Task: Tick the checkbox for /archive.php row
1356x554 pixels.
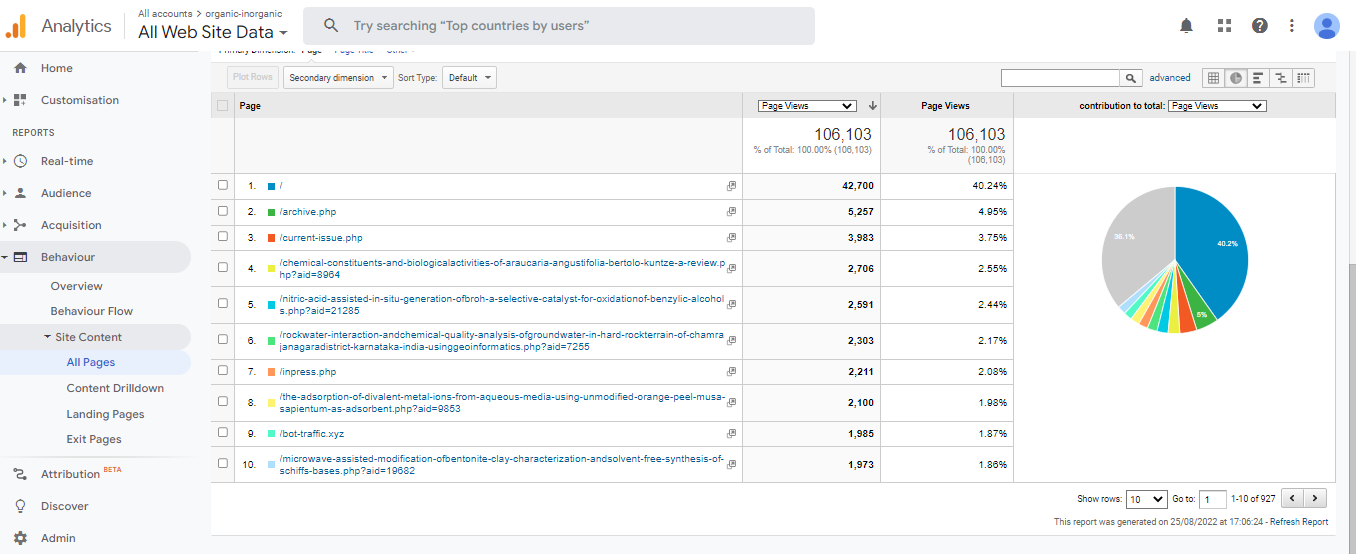Action: coord(223,212)
